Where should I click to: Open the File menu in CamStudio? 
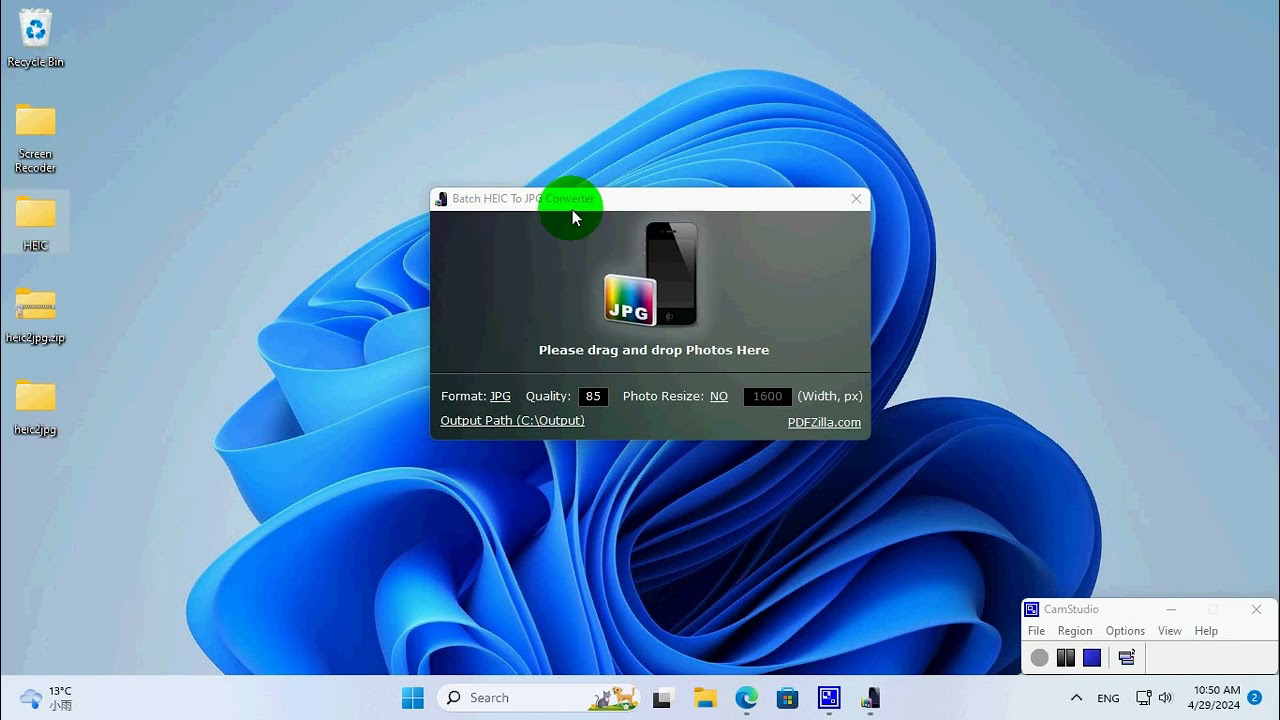[x=1036, y=631]
